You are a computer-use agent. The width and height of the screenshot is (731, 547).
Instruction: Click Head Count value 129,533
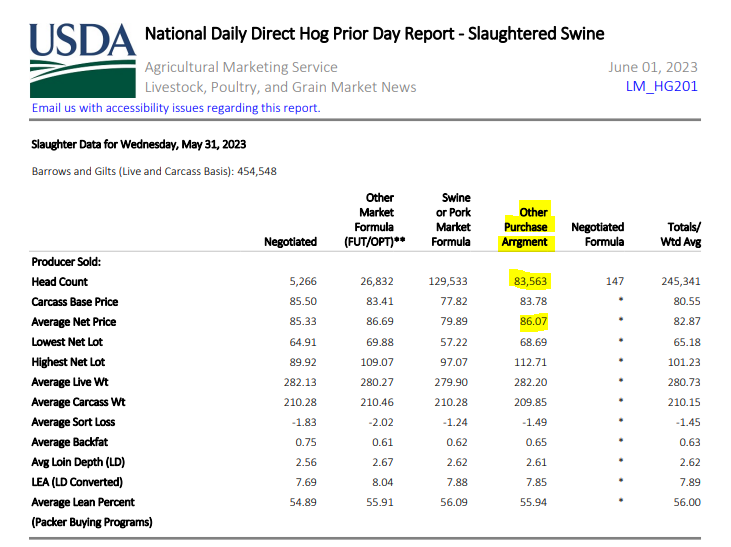click(x=448, y=281)
